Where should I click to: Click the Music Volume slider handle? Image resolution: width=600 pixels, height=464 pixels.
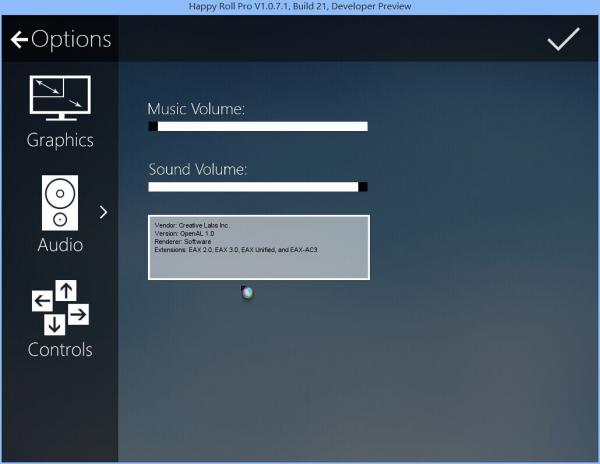coord(153,127)
